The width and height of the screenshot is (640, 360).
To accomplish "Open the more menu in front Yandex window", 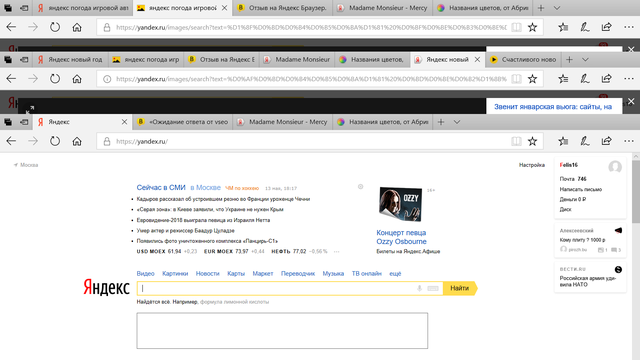I will 629,141.
